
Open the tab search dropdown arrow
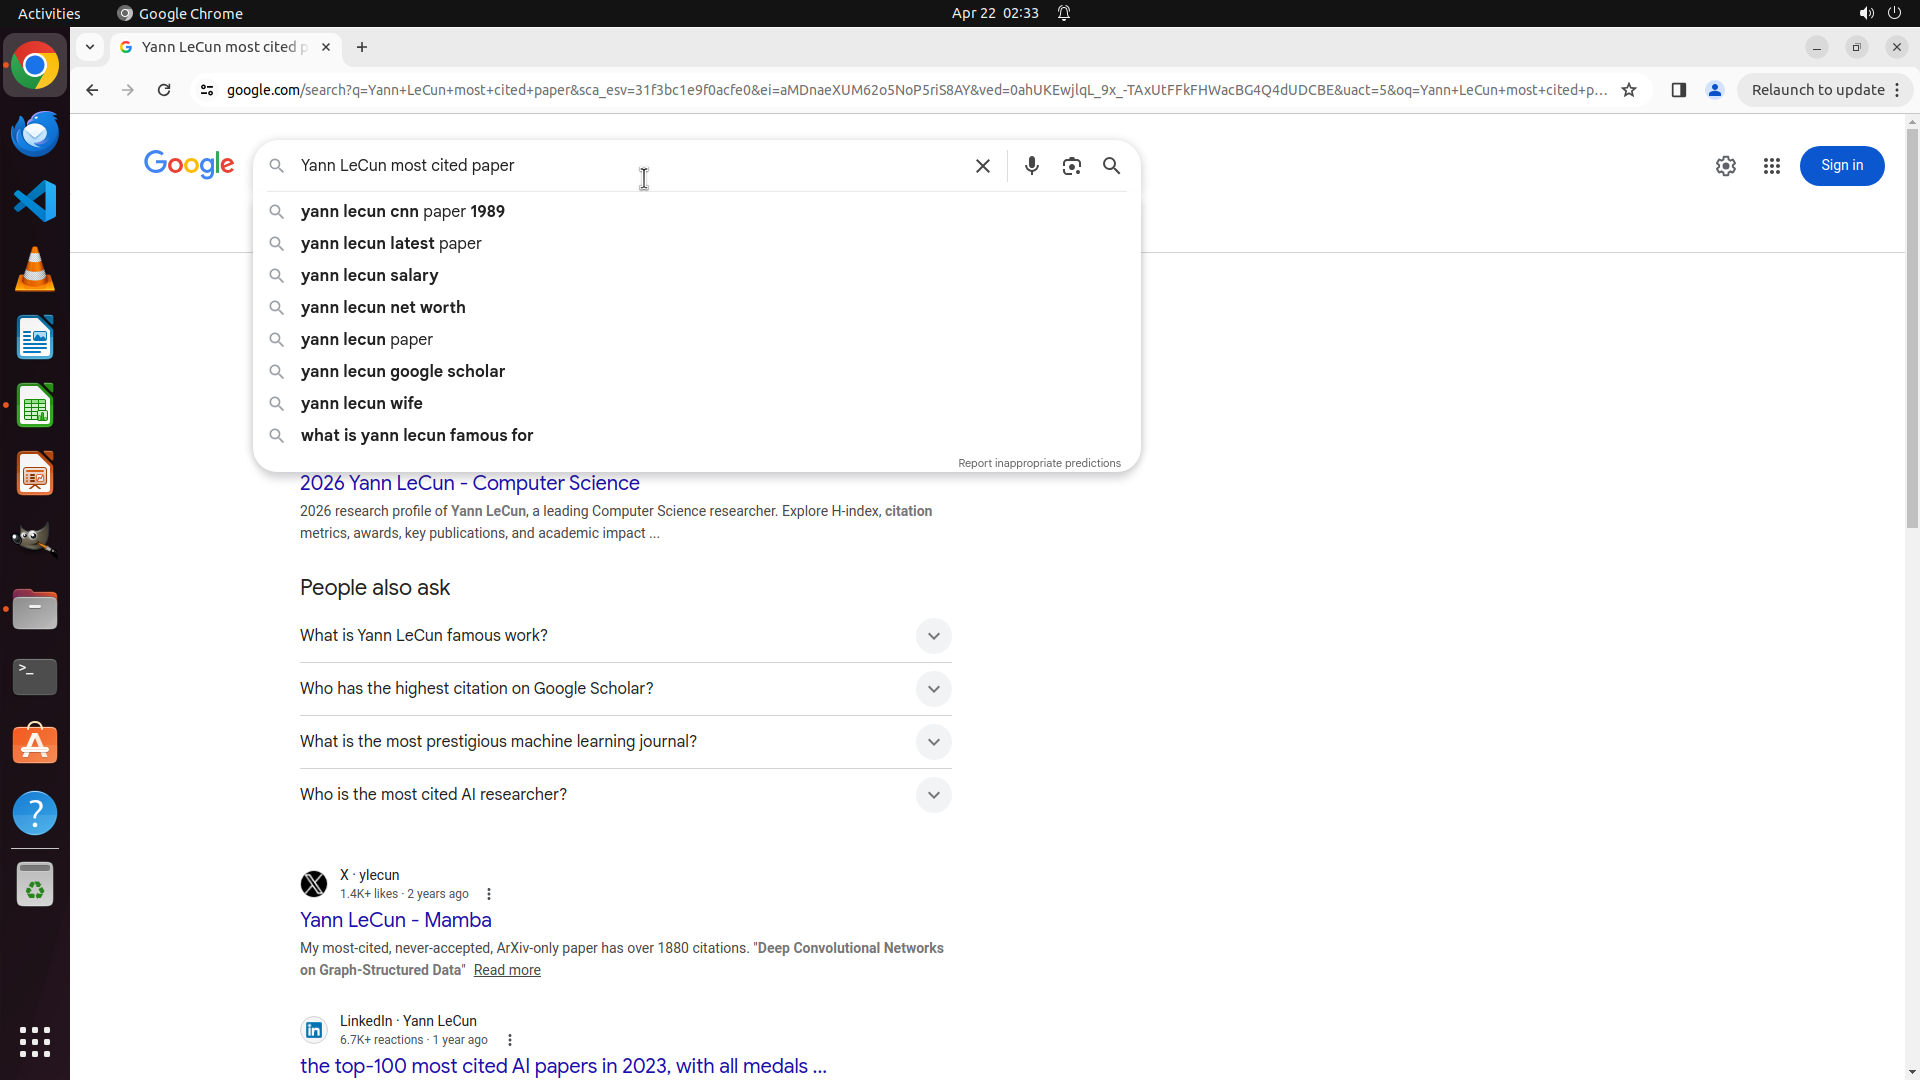pyautogui.click(x=90, y=47)
